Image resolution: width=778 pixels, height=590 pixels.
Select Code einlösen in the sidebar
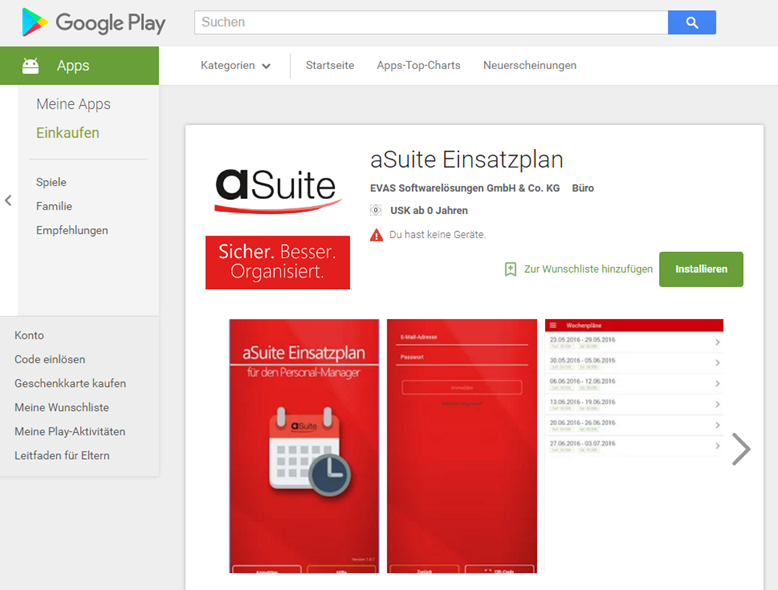pyautogui.click(x=49, y=360)
